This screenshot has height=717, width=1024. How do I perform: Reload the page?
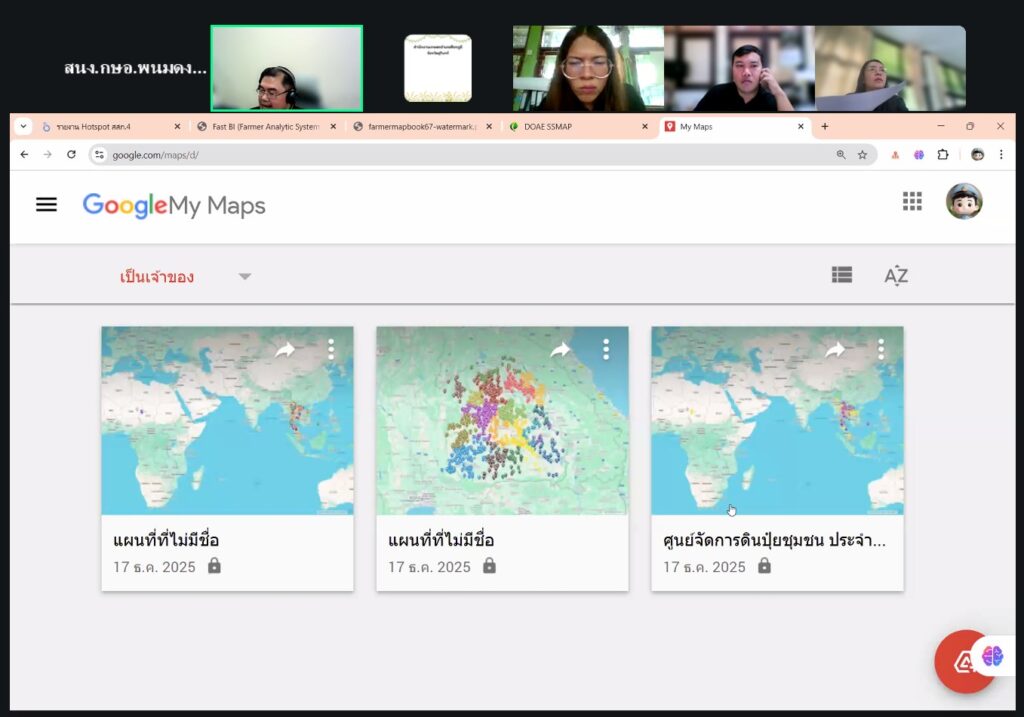coord(71,155)
